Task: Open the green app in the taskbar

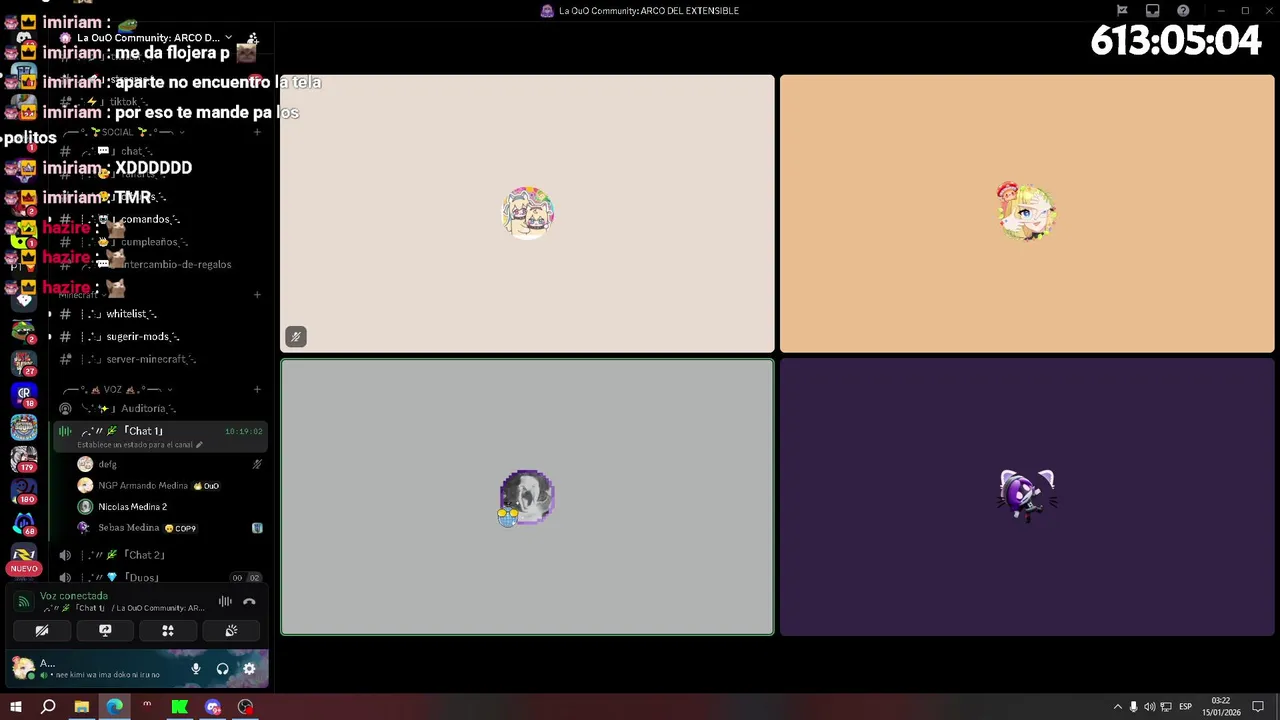Action: pyautogui.click(x=179, y=707)
